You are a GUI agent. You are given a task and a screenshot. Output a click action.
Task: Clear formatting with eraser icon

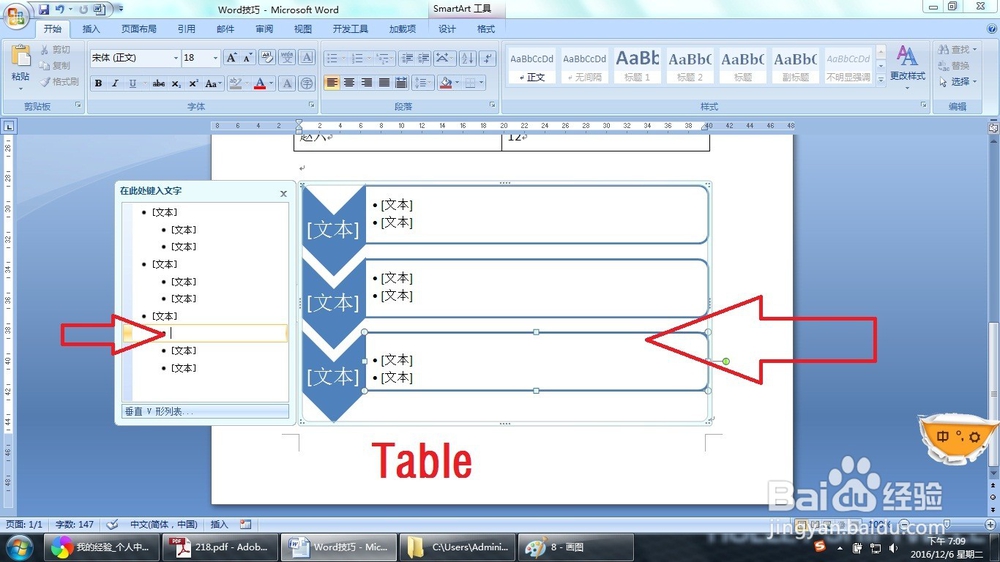267,58
